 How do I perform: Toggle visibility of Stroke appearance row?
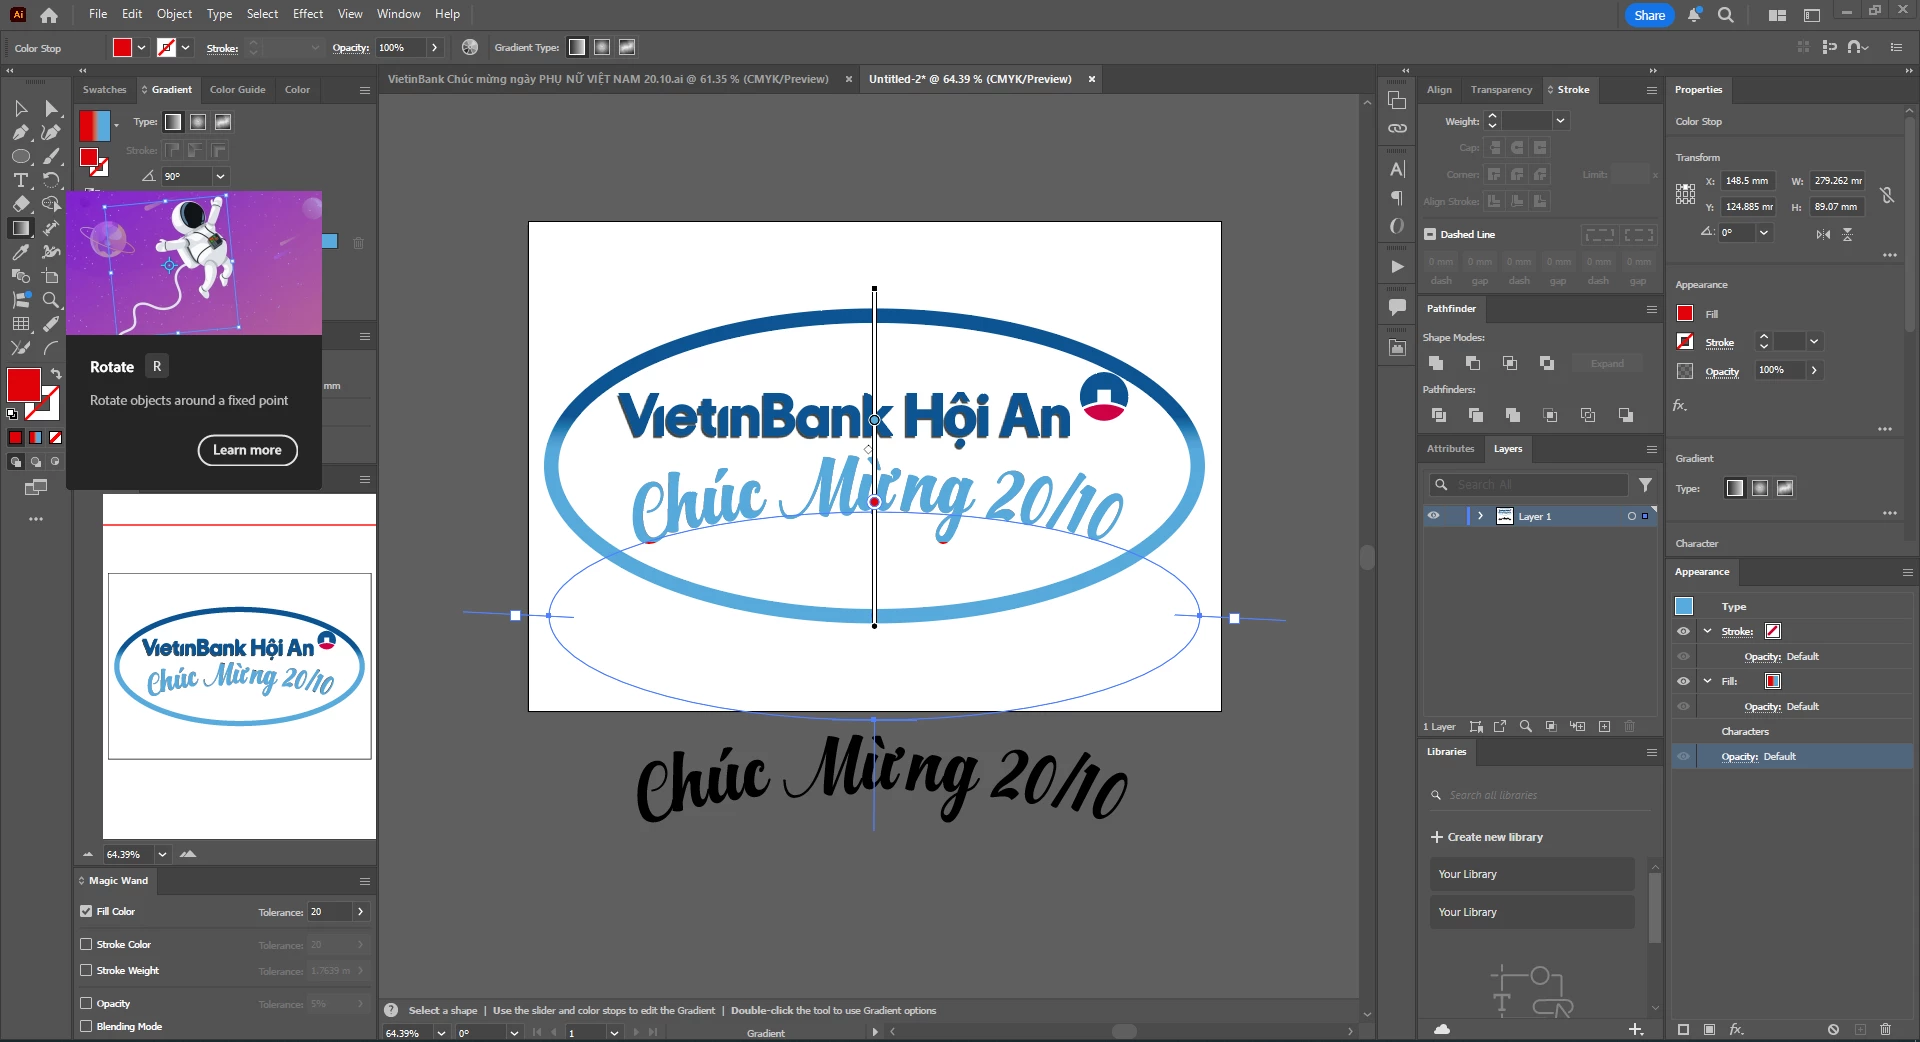click(x=1683, y=631)
